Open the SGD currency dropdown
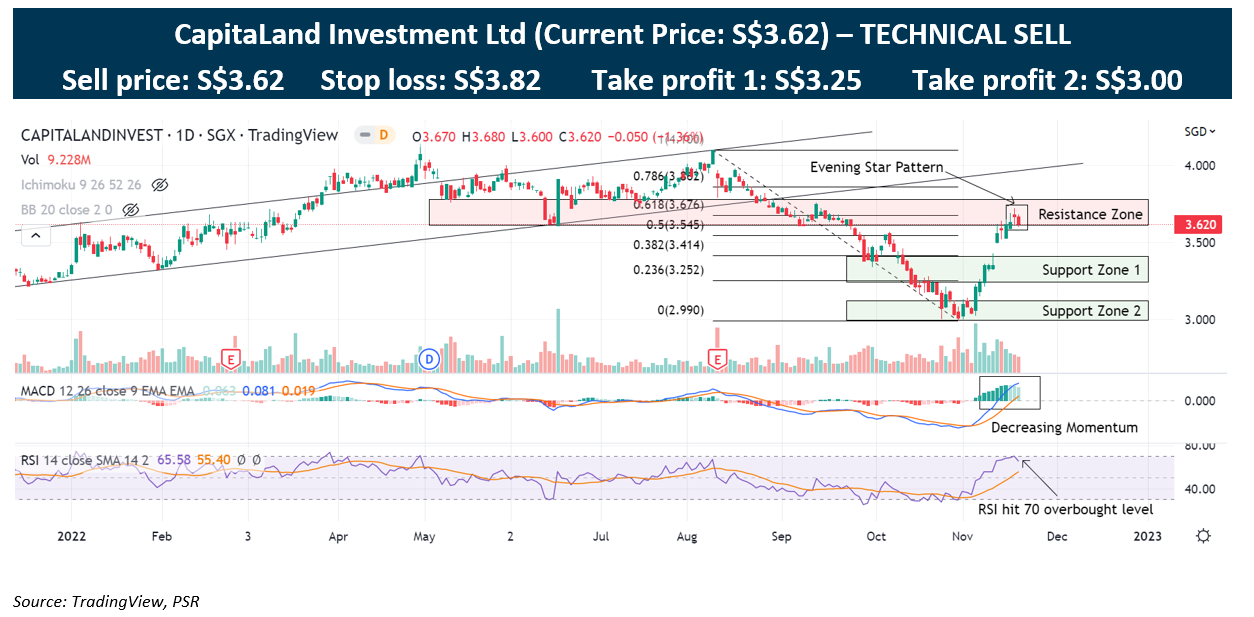Viewport: 1254px width, 617px height. pos(1200,131)
